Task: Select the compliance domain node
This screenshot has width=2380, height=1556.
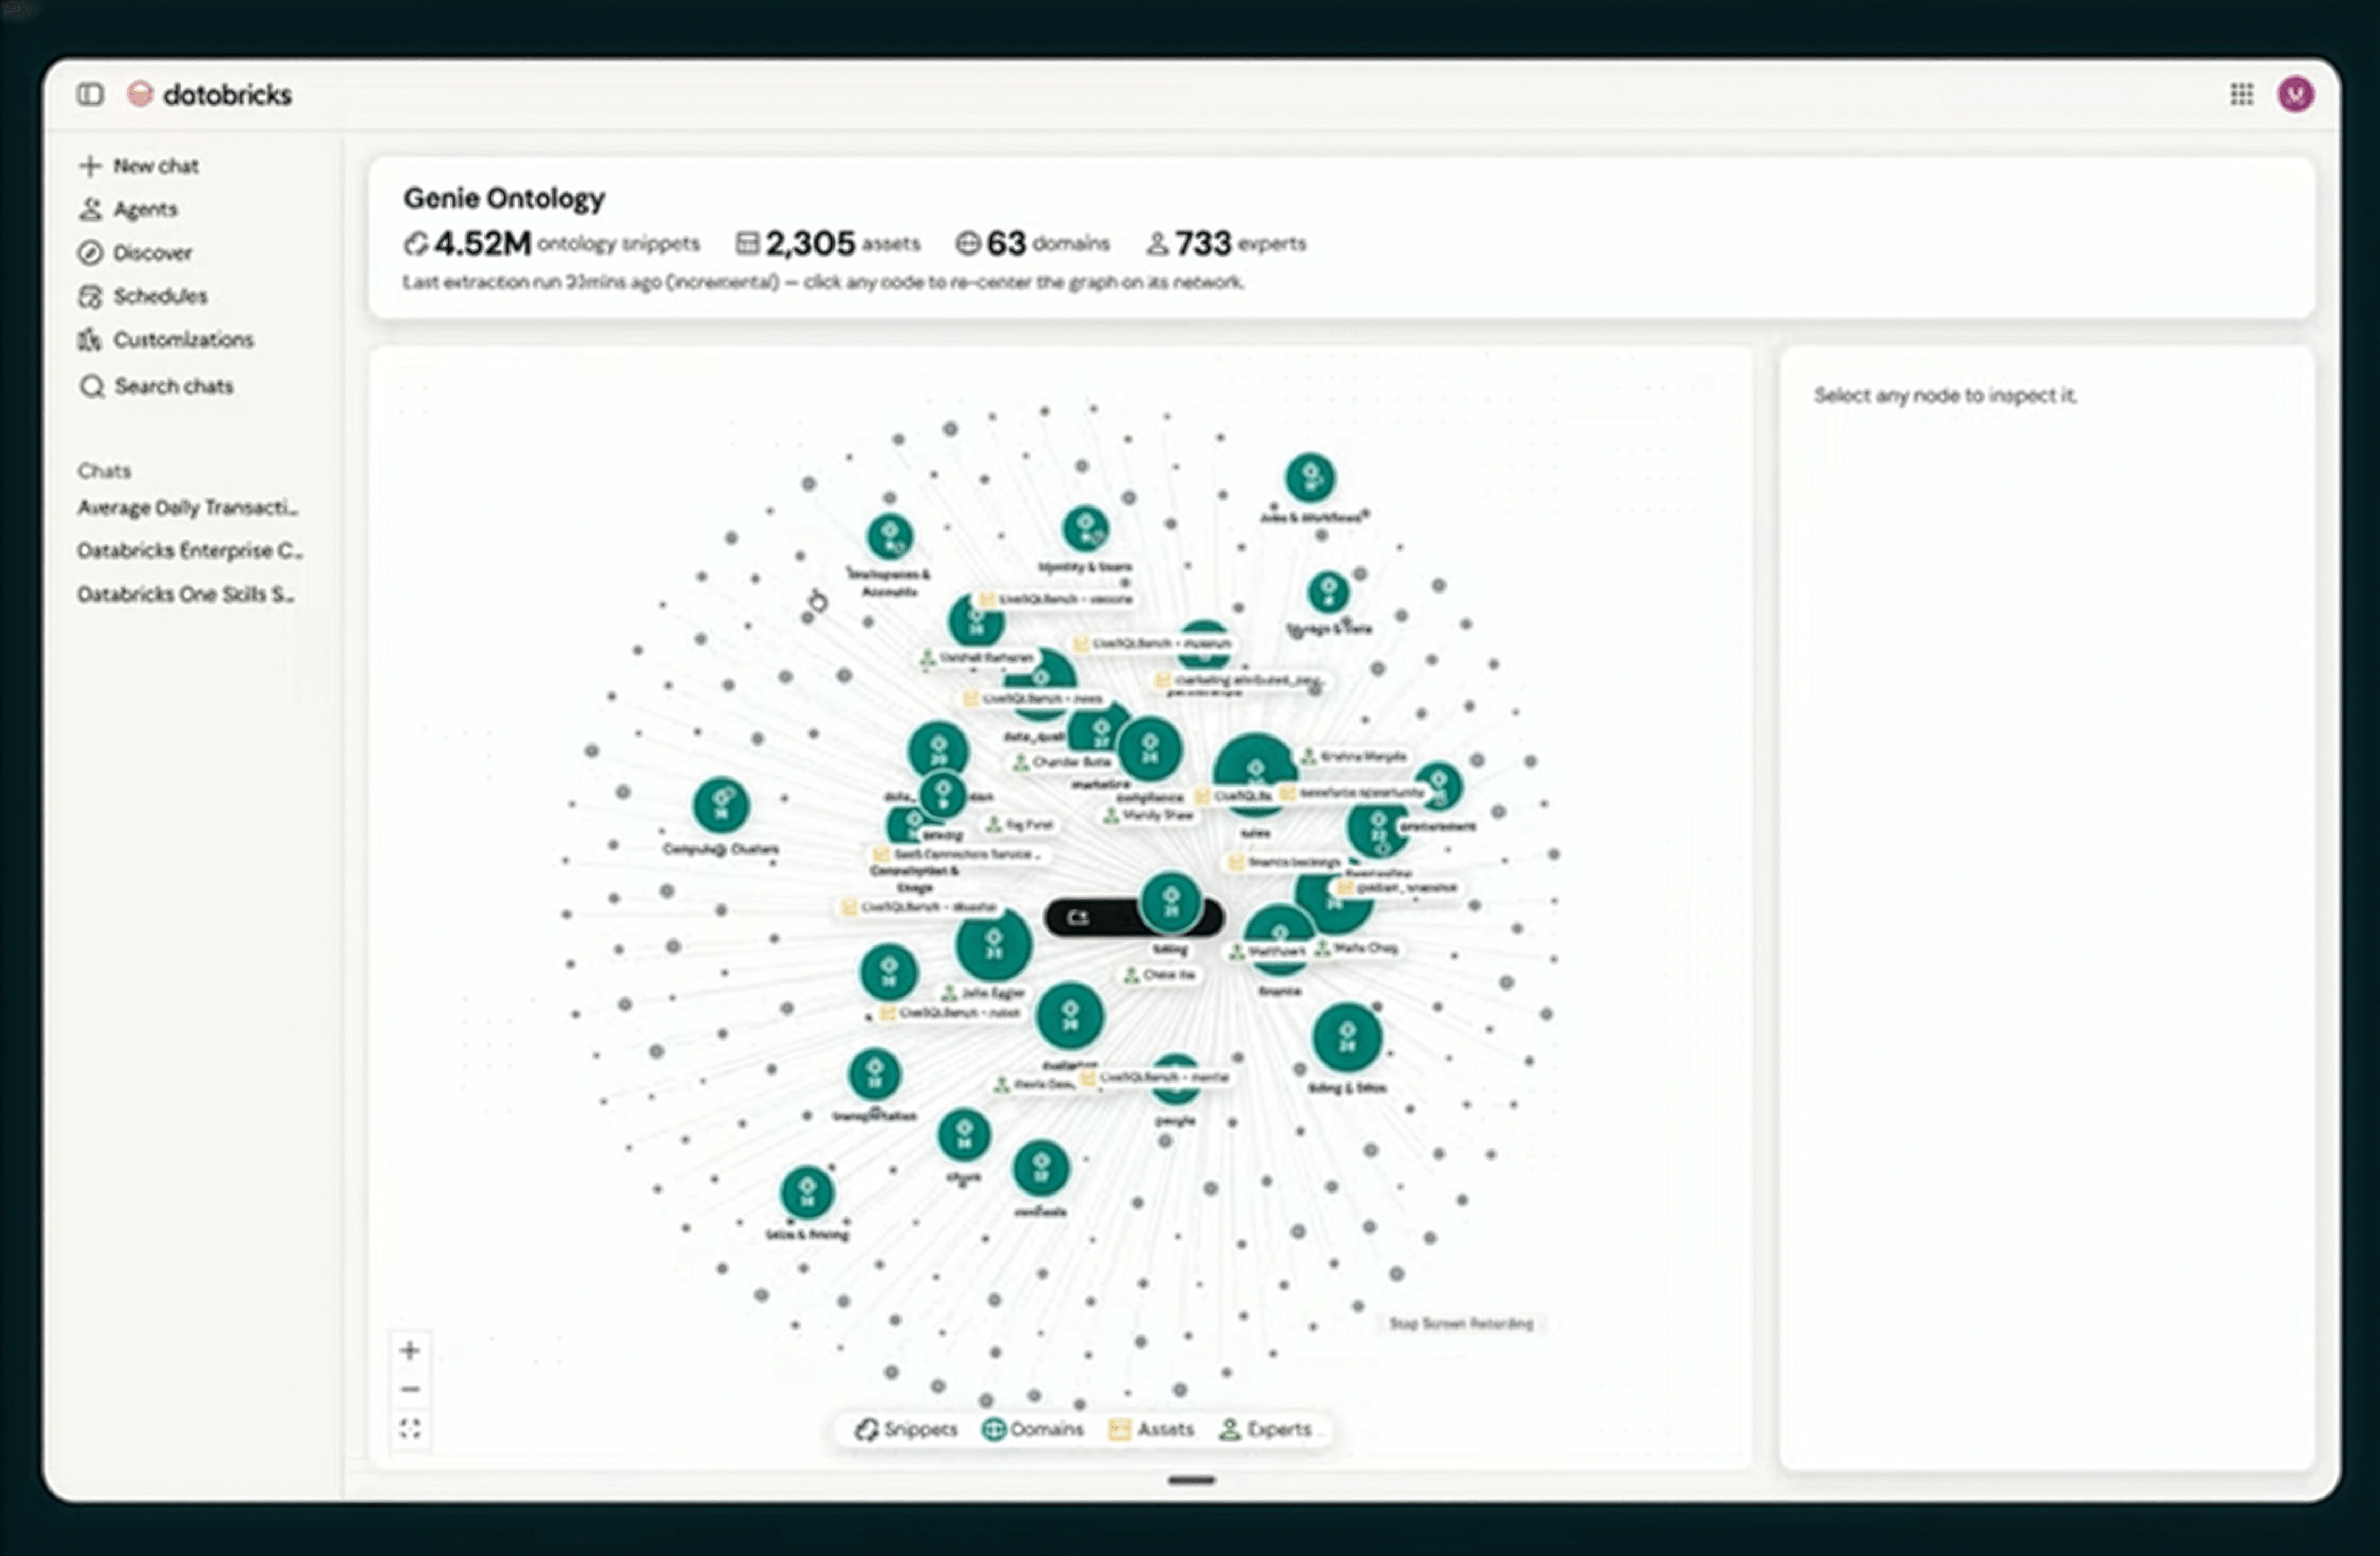Action: click(1150, 749)
